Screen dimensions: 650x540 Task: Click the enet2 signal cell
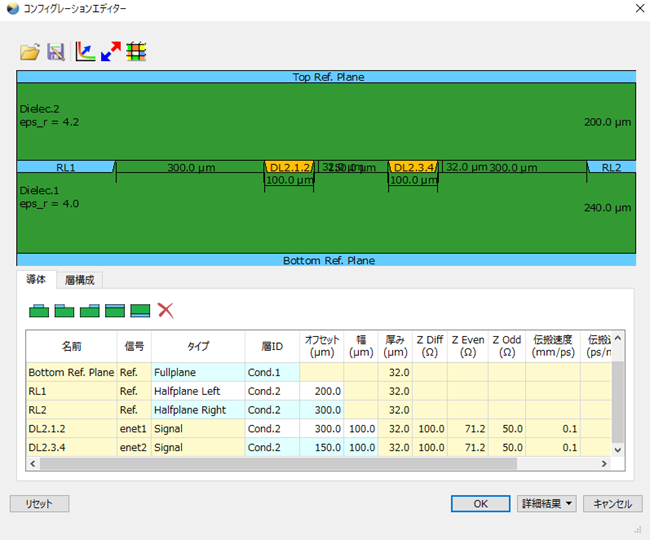coord(134,447)
